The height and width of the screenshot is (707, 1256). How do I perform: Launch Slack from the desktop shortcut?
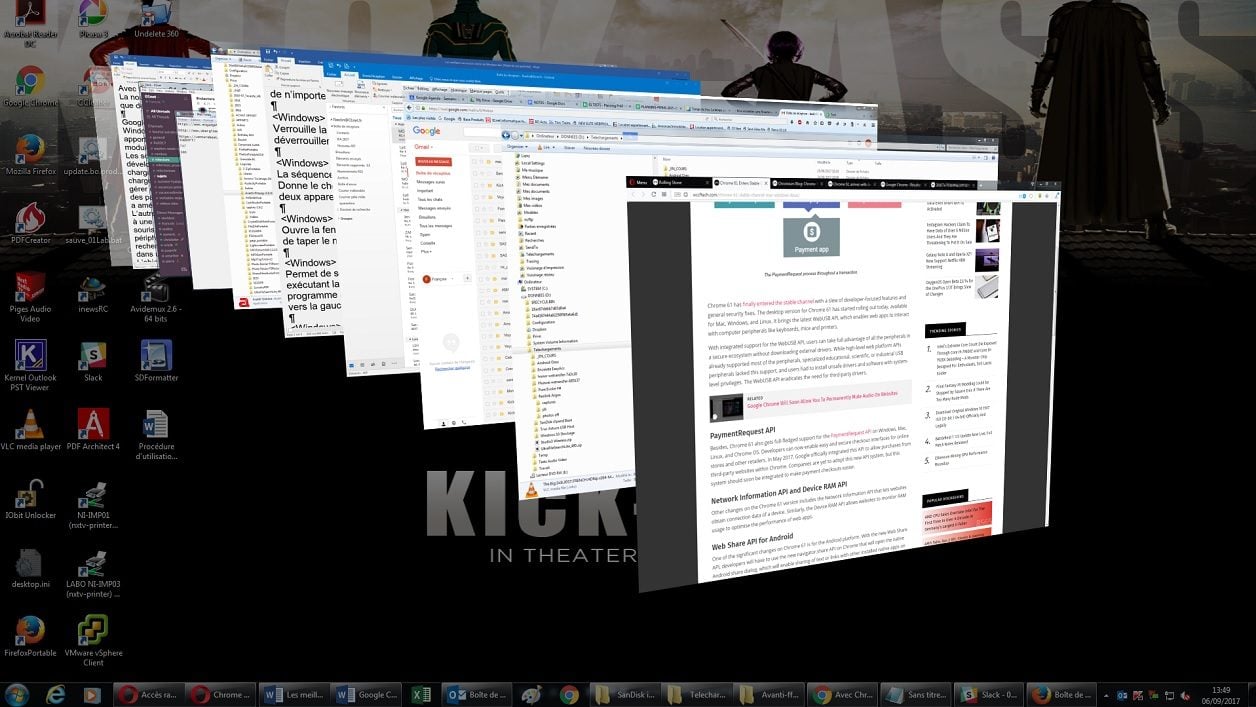coord(93,362)
